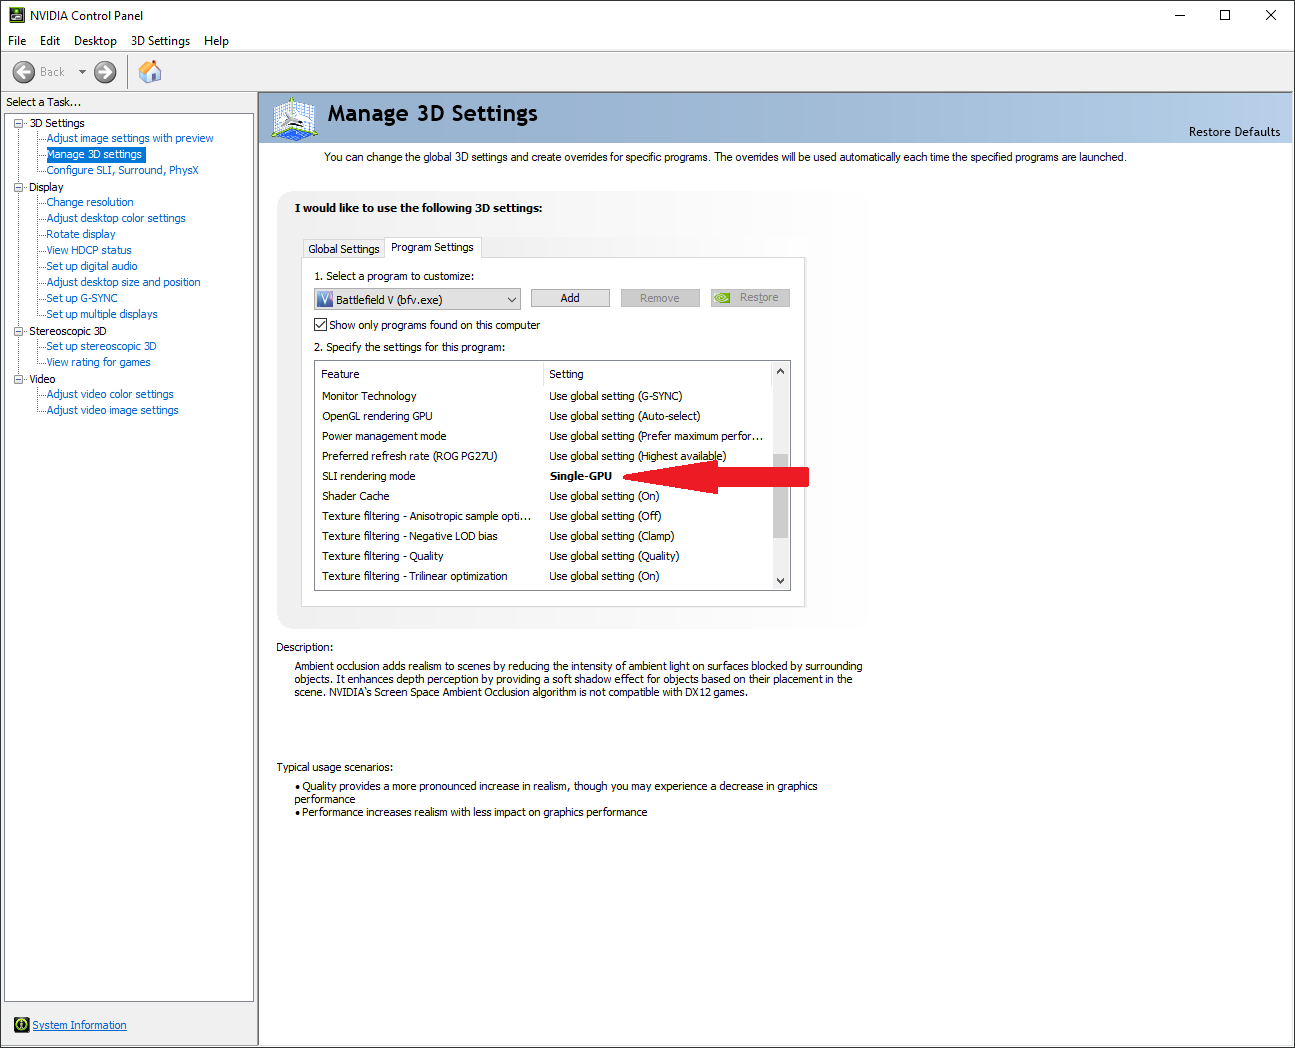Viewport: 1295px width, 1048px height.
Task: Select the SLI rendering mode row
Action: coord(543,476)
